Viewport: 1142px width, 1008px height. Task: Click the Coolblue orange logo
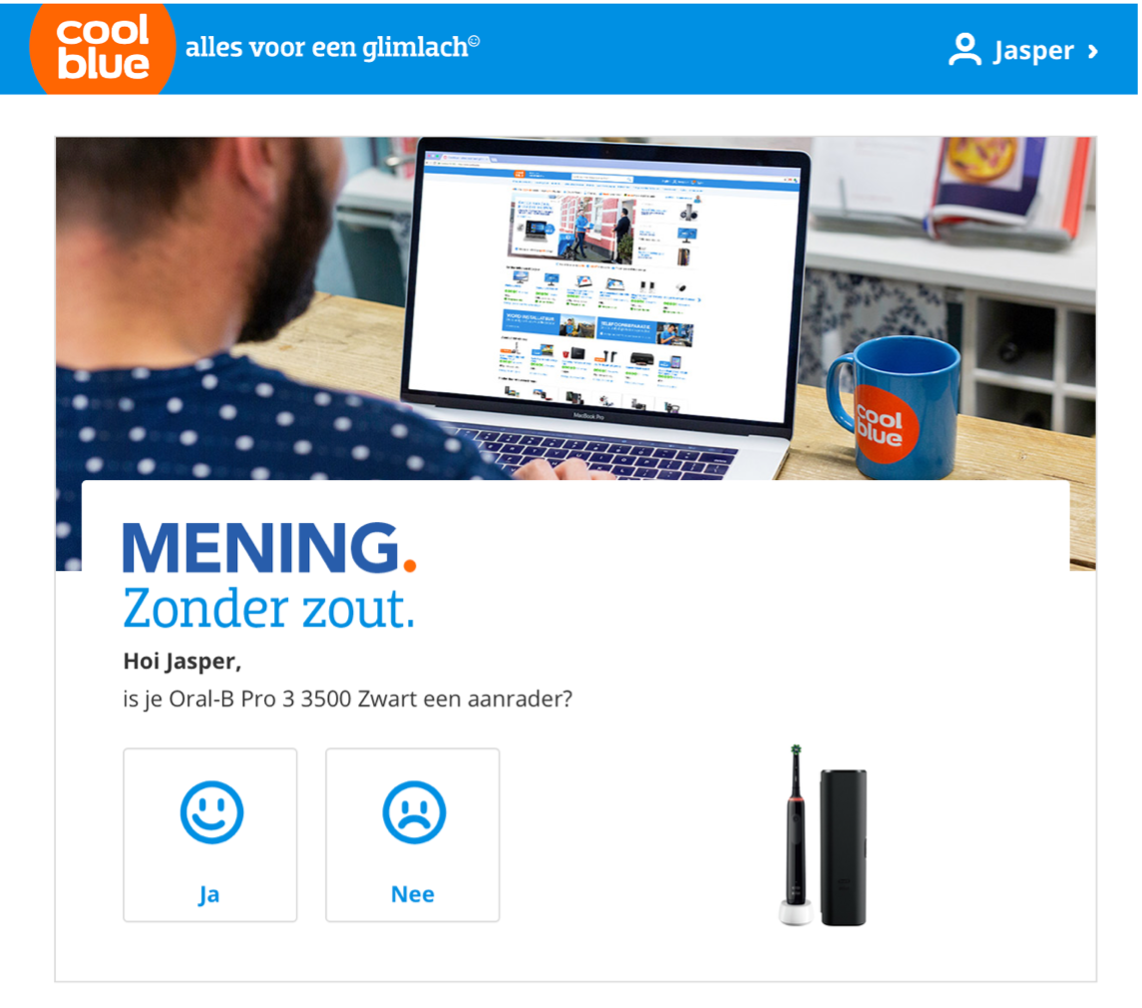pos(102,48)
